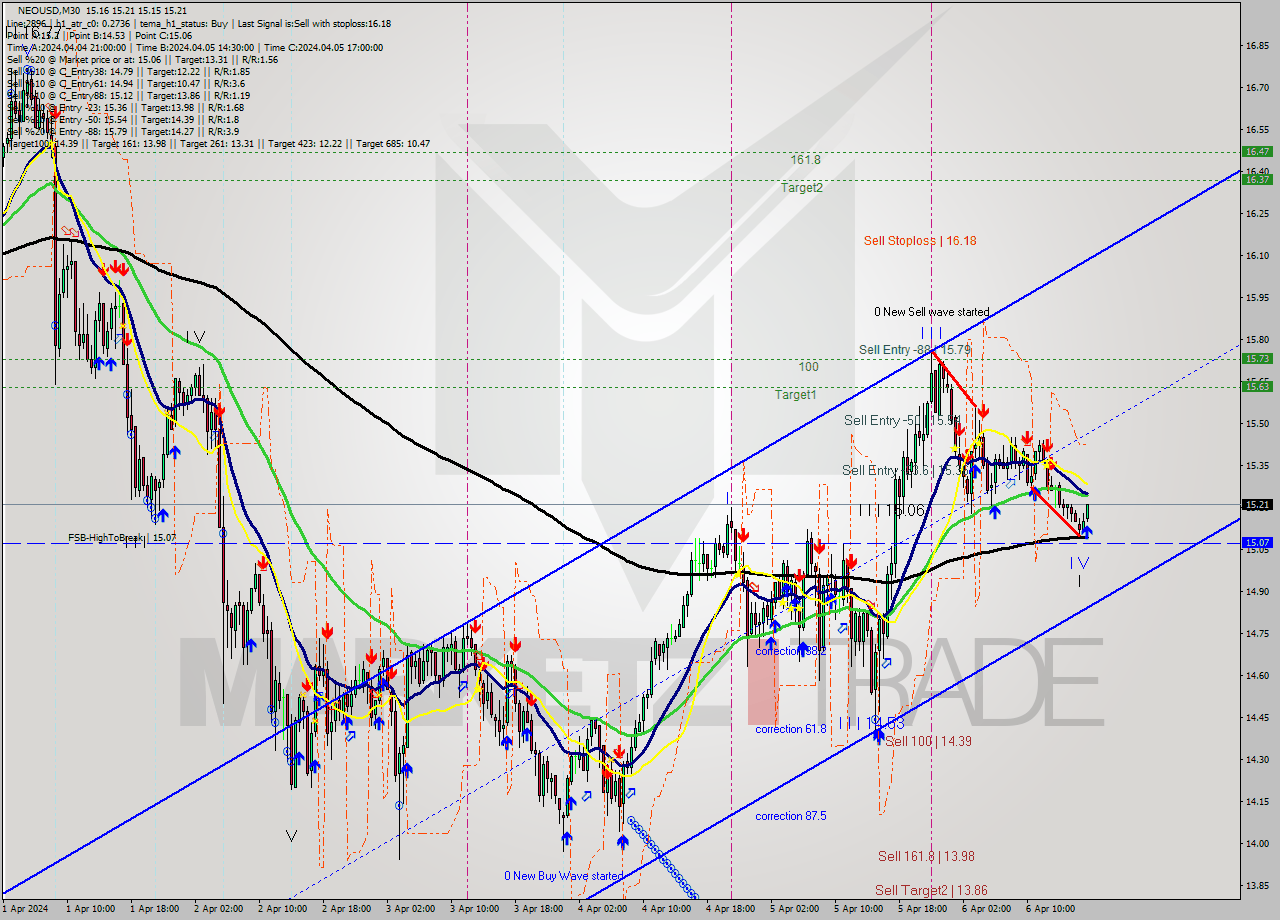
Task: Click the green 16.47 price tag
Action: coord(1257,151)
